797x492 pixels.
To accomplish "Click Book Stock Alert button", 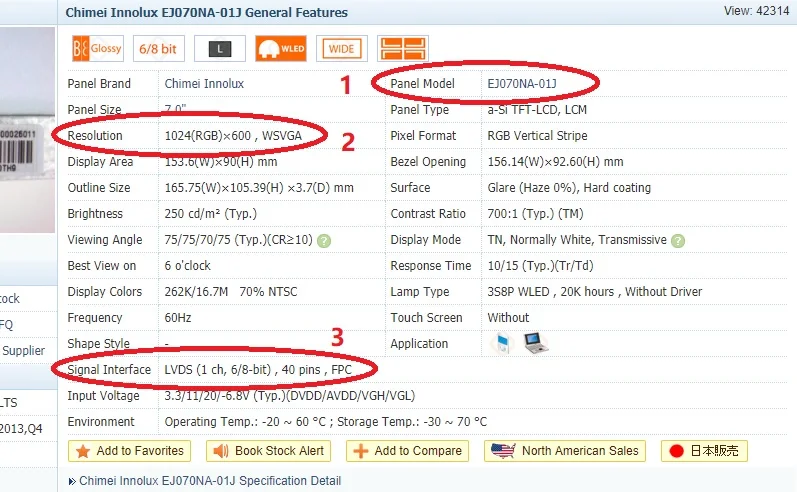I will click(x=268, y=451).
